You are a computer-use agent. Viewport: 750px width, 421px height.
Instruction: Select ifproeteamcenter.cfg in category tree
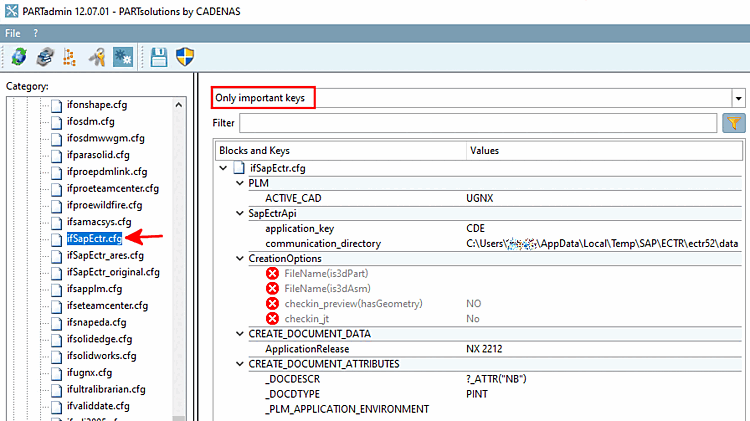[112, 188]
